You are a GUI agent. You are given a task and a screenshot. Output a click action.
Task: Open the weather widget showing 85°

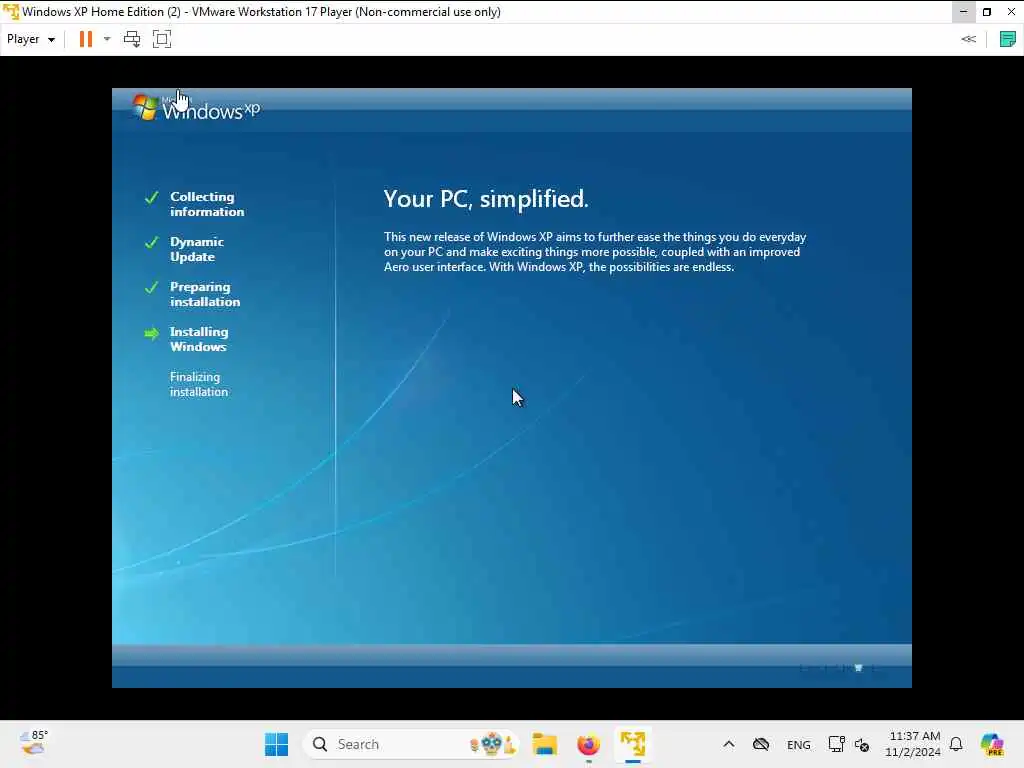tap(33, 743)
